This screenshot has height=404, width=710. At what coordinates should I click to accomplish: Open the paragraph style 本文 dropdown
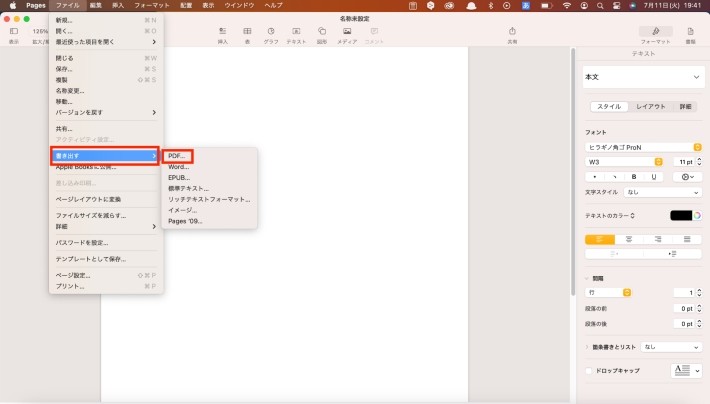tap(643, 77)
